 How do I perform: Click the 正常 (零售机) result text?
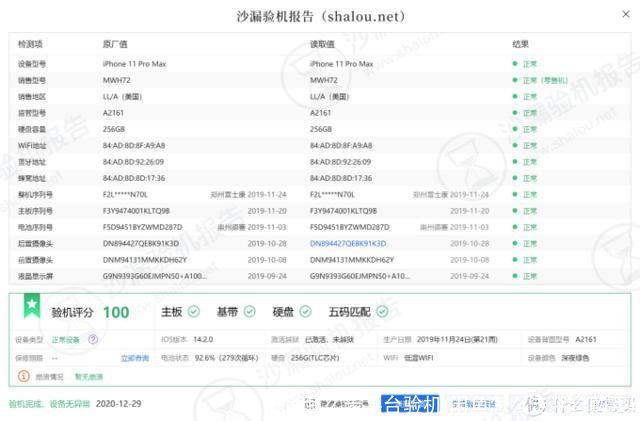point(545,80)
